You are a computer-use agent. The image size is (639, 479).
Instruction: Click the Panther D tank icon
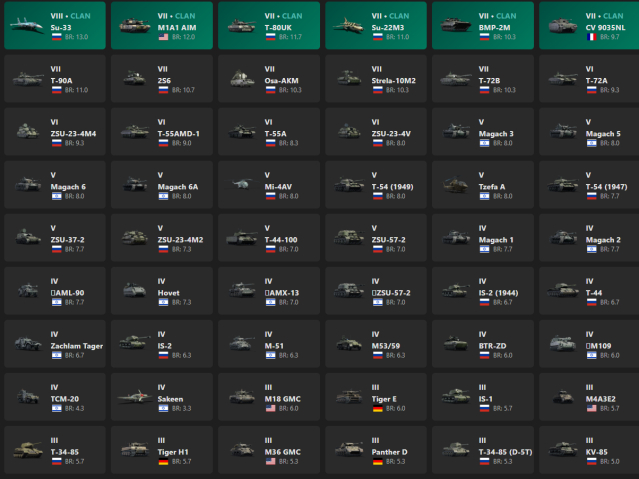click(x=347, y=449)
